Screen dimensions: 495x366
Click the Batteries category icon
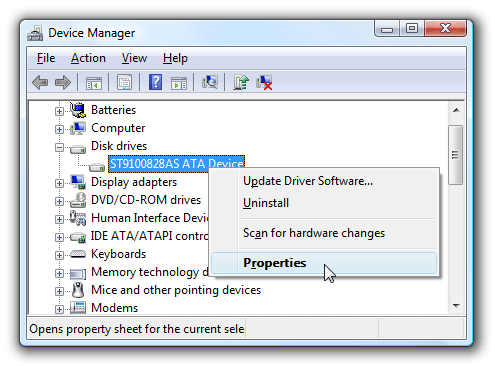tap(78, 110)
